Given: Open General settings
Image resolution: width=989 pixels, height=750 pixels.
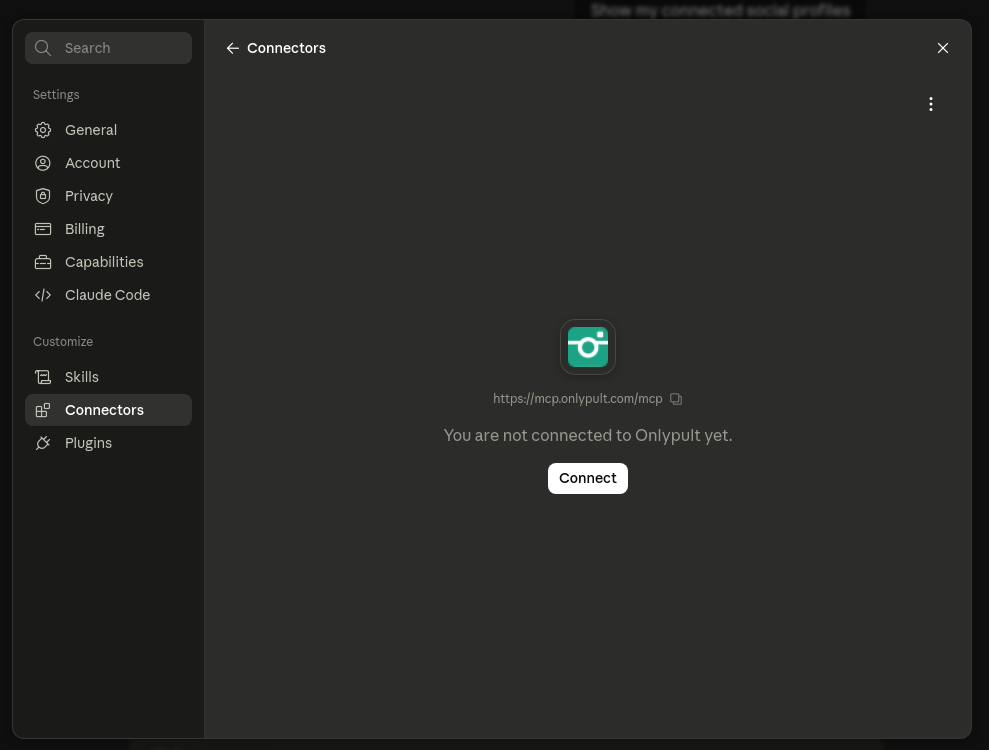Looking at the screenshot, I should (108, 130).
